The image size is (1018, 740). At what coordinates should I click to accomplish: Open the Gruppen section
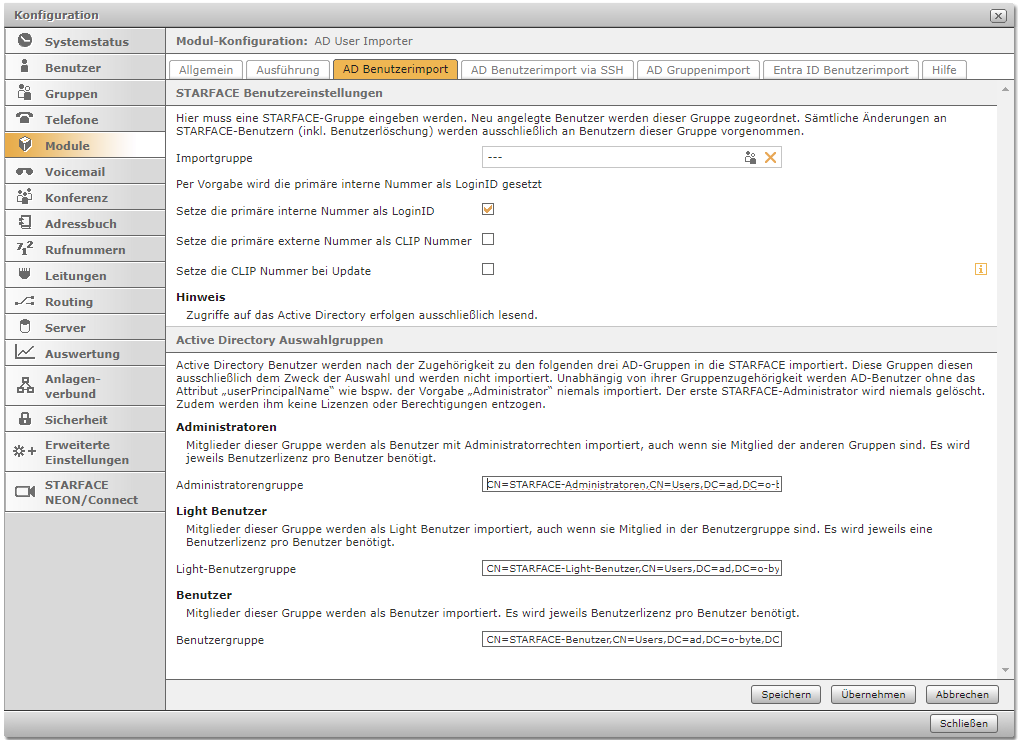pos(85,93)
